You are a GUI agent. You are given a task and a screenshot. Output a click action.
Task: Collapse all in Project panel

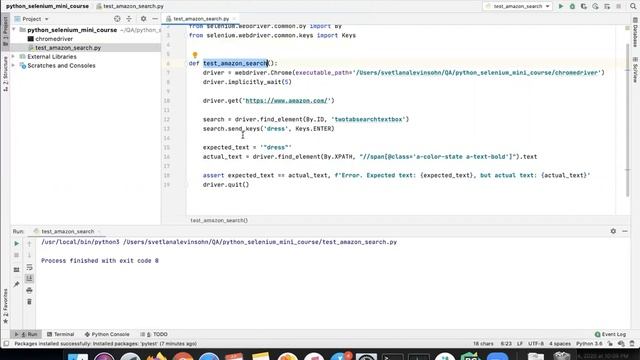point(129,19)
